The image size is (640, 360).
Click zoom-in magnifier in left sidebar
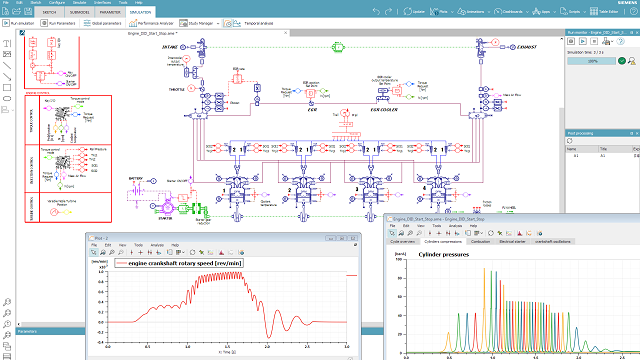pyautogui.click(x=7, y=302)
